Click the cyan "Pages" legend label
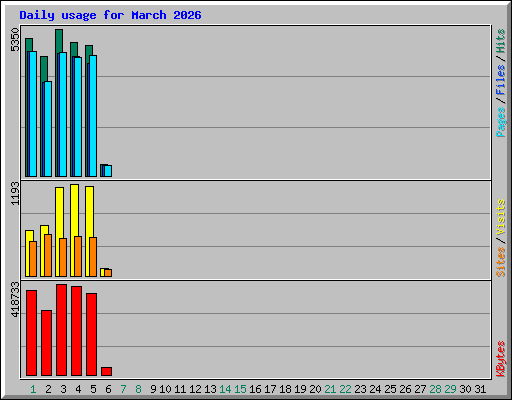512x400 pixels. [500, 122]
